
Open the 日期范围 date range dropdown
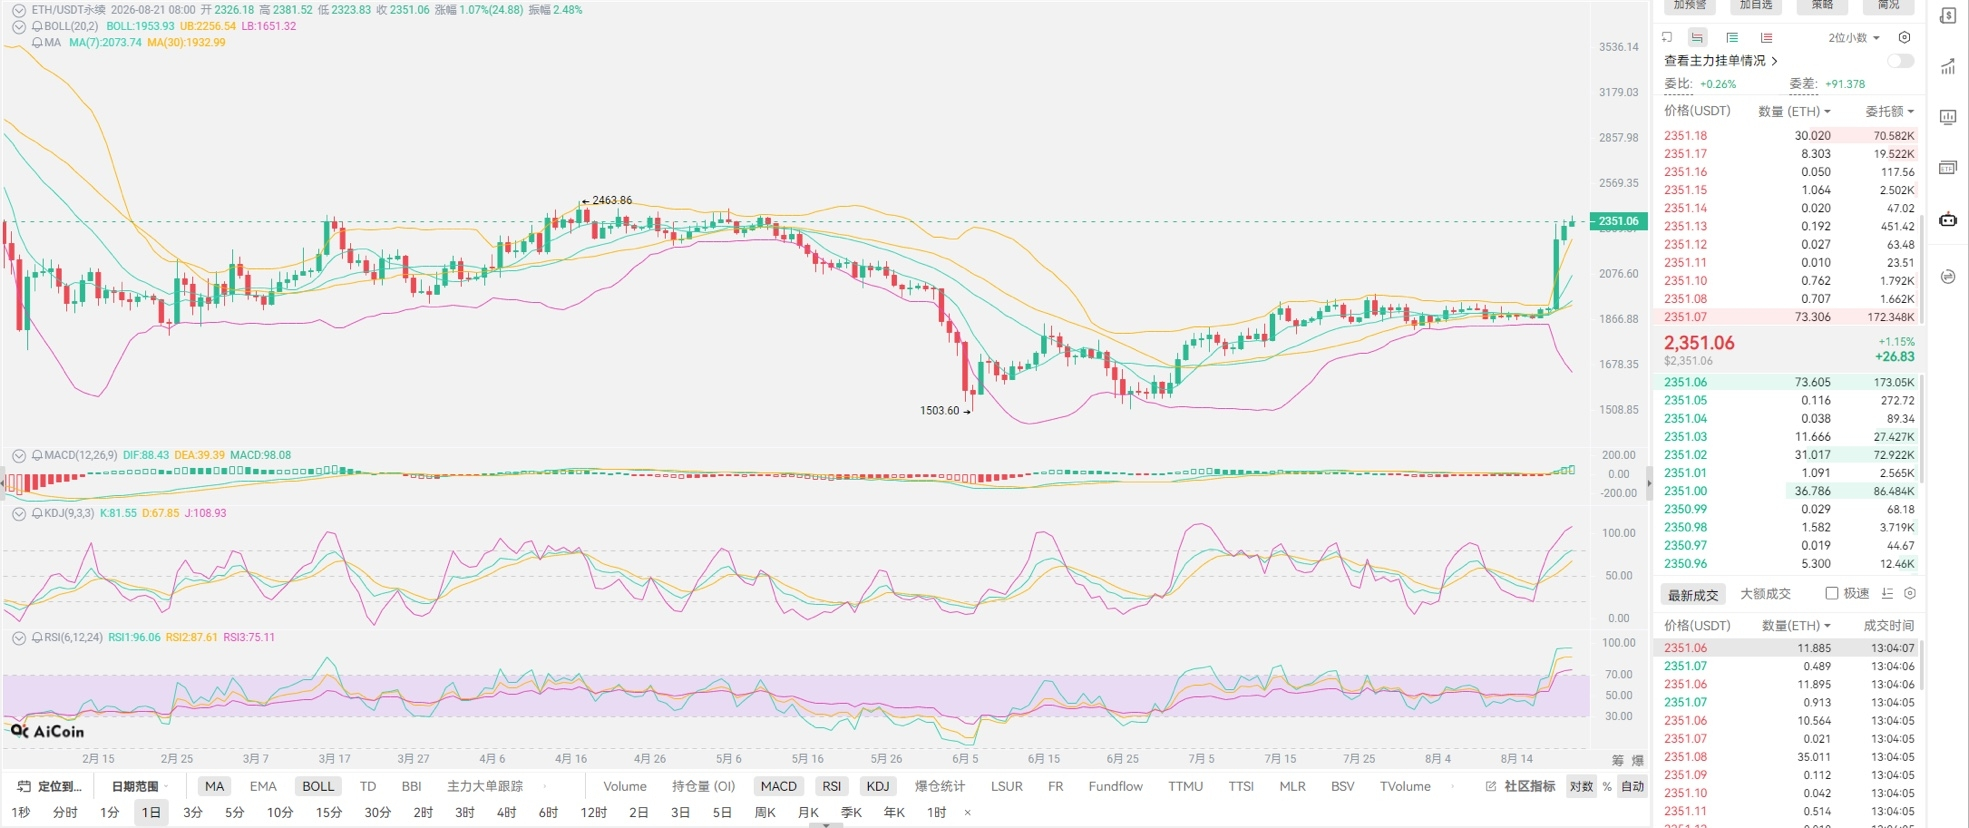coord(140,786)
